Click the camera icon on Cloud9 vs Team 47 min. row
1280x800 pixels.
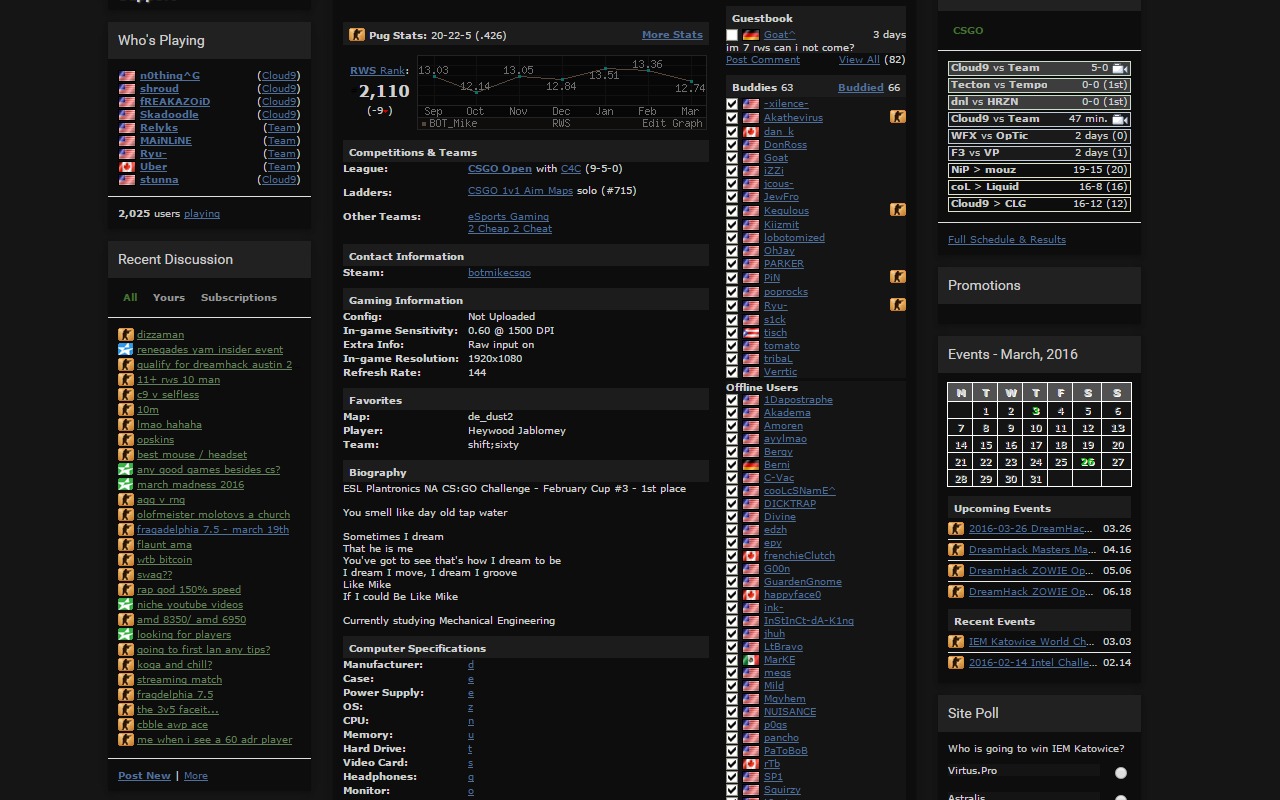(1120, 119)
